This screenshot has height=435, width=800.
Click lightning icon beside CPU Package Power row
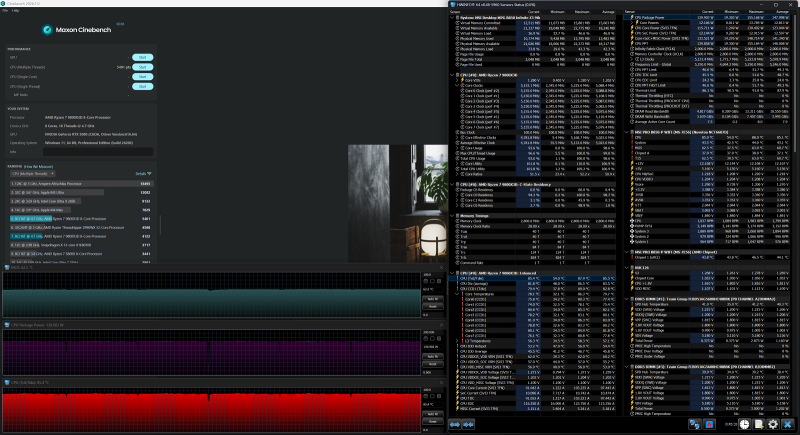(x=632, y=17)
